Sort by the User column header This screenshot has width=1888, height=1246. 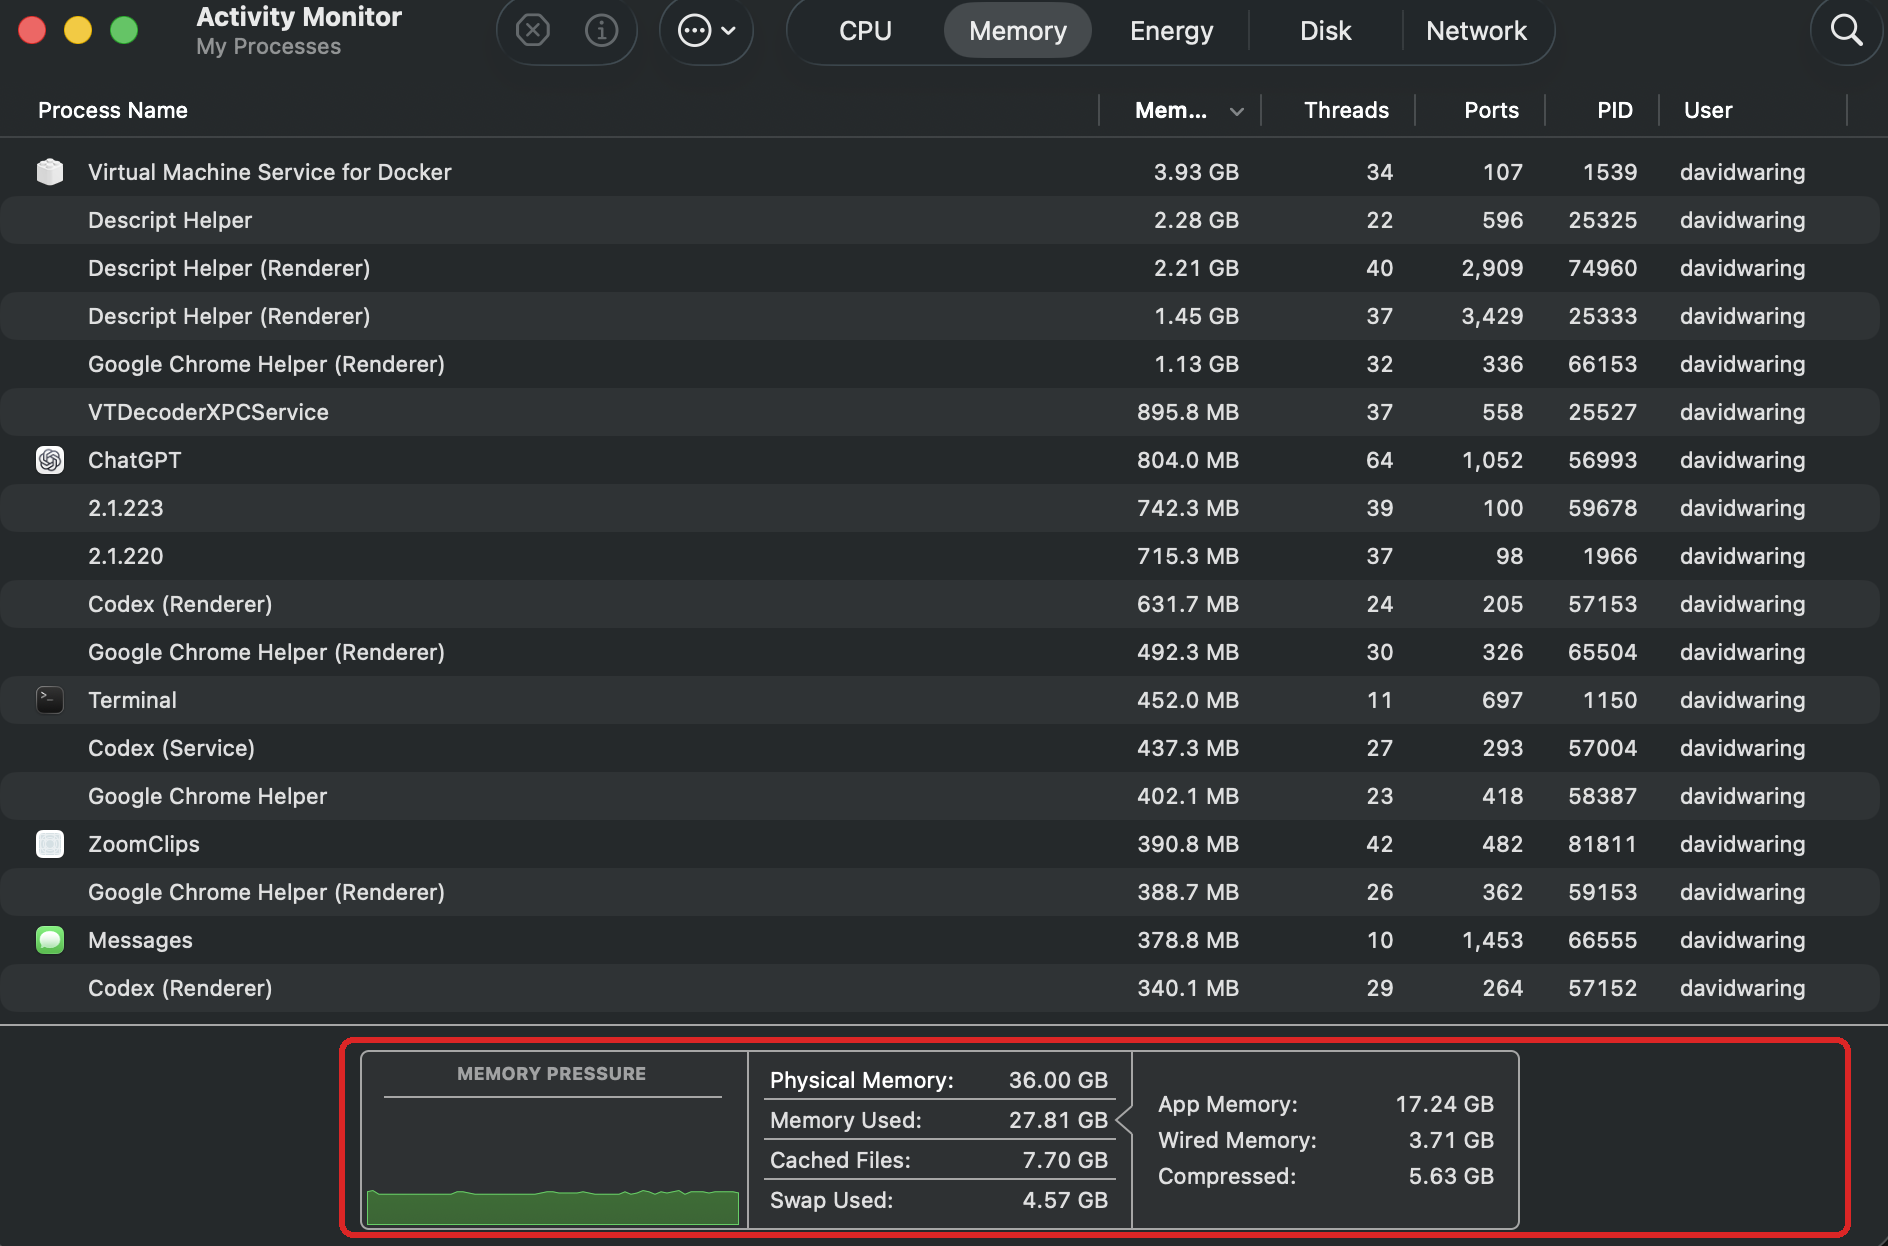(1708, 110)
